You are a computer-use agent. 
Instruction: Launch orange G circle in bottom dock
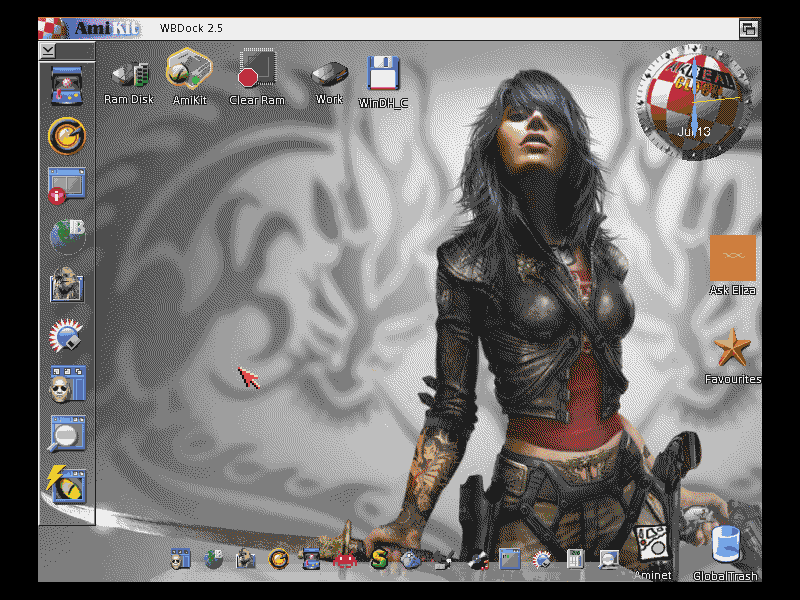[x=279, y=559]
